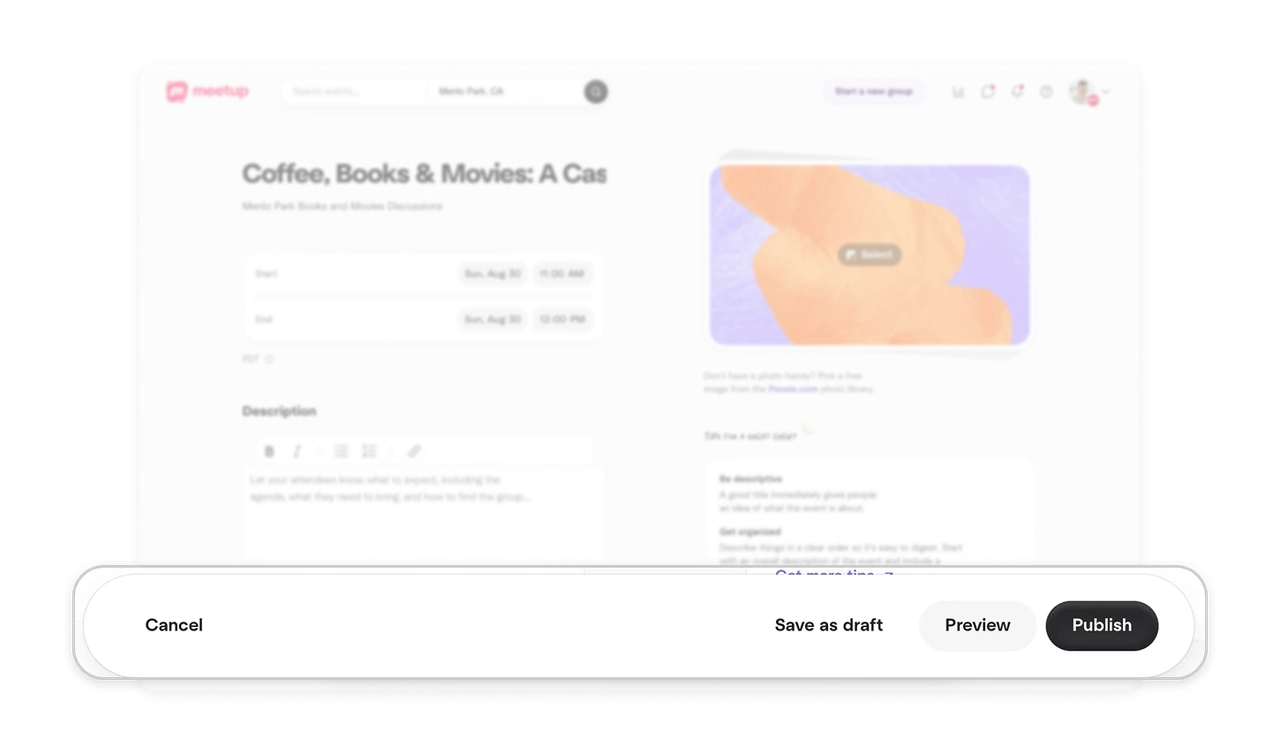The image size is (1280, 754).
Task: Save the event as draft
Action: coord(829,626)
